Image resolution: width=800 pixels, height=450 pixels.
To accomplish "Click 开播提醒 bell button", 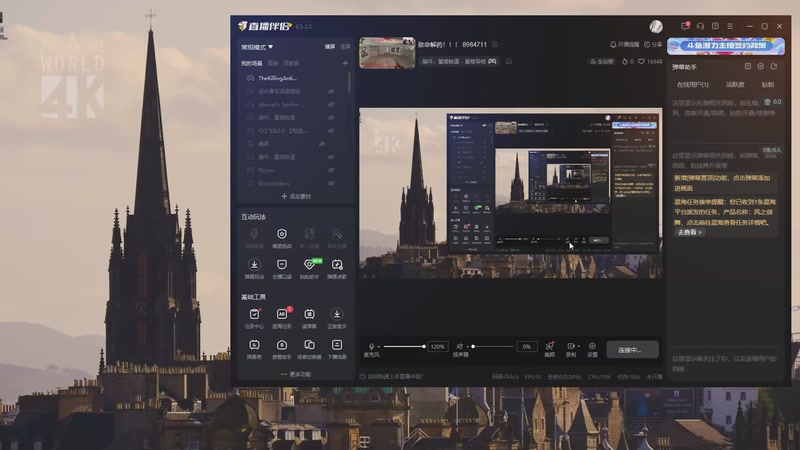I will tap(624, 44).
